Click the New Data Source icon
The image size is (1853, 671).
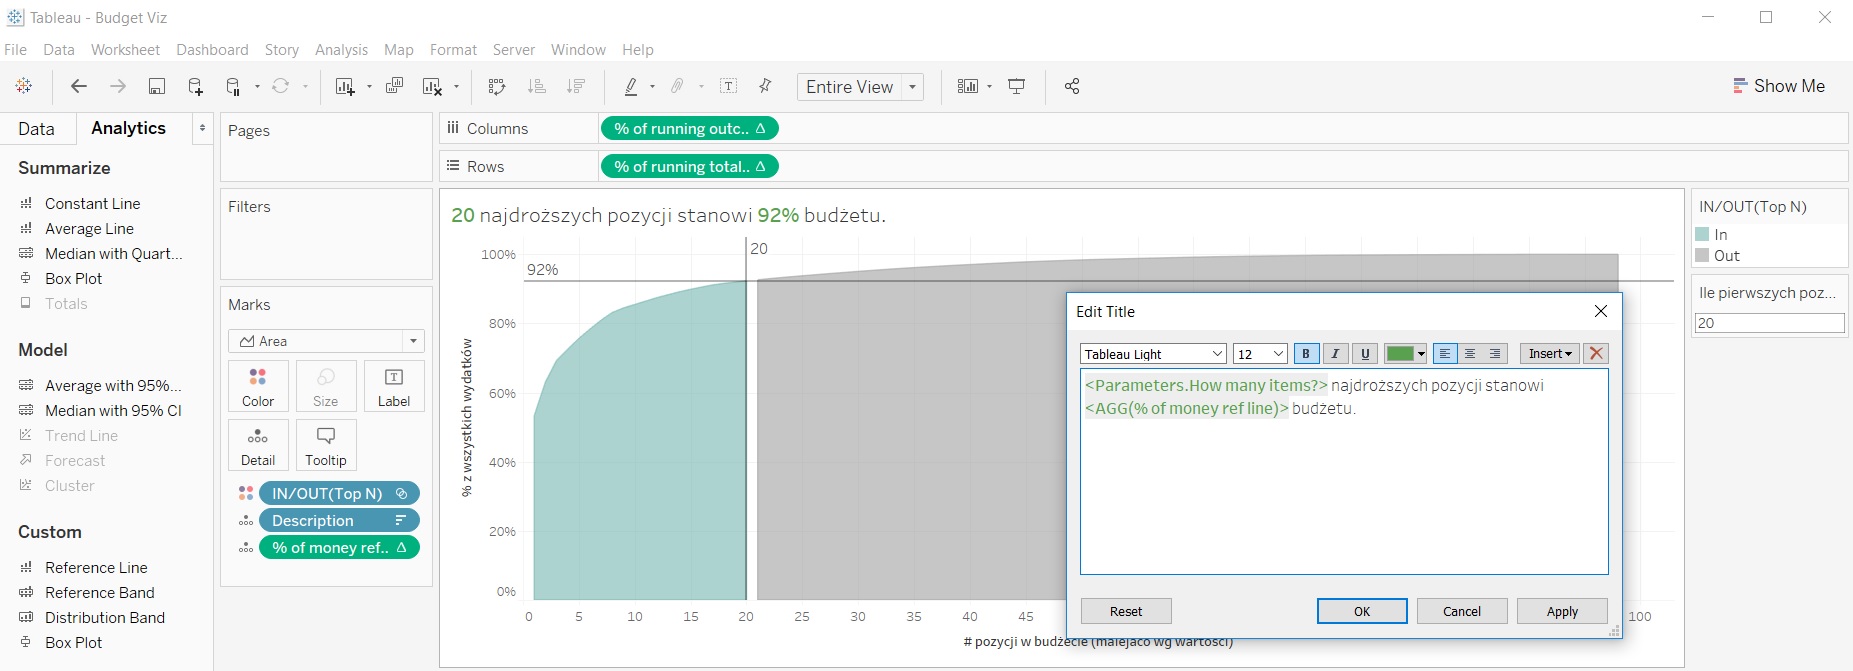[195, 87]
